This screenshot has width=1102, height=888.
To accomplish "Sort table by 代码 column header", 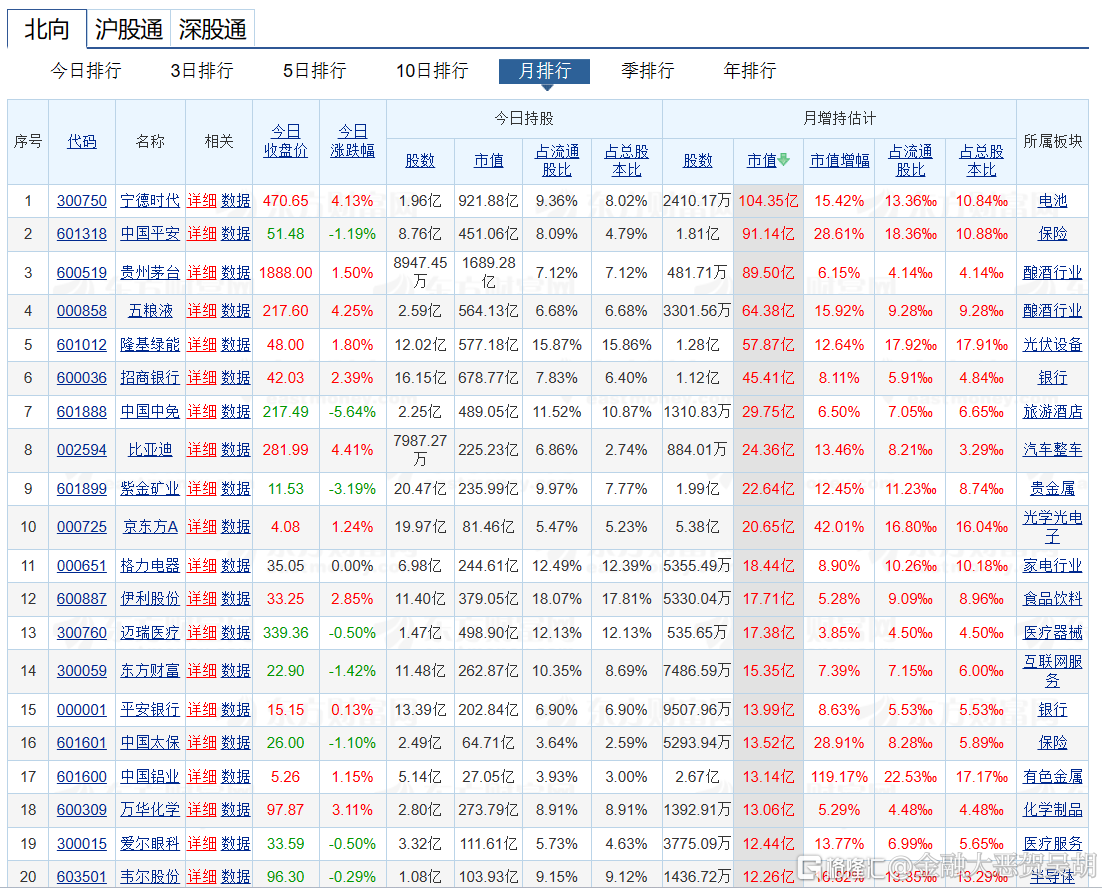I will (82, 141).
